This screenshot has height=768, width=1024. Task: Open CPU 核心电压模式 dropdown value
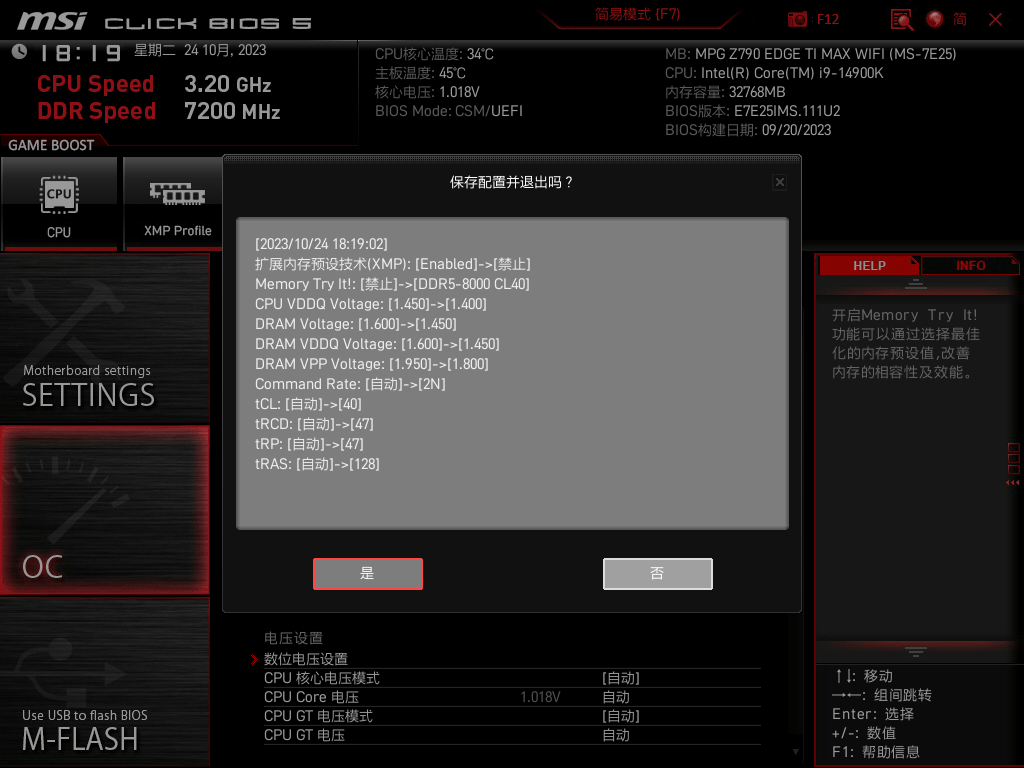(x=620, y=678)
